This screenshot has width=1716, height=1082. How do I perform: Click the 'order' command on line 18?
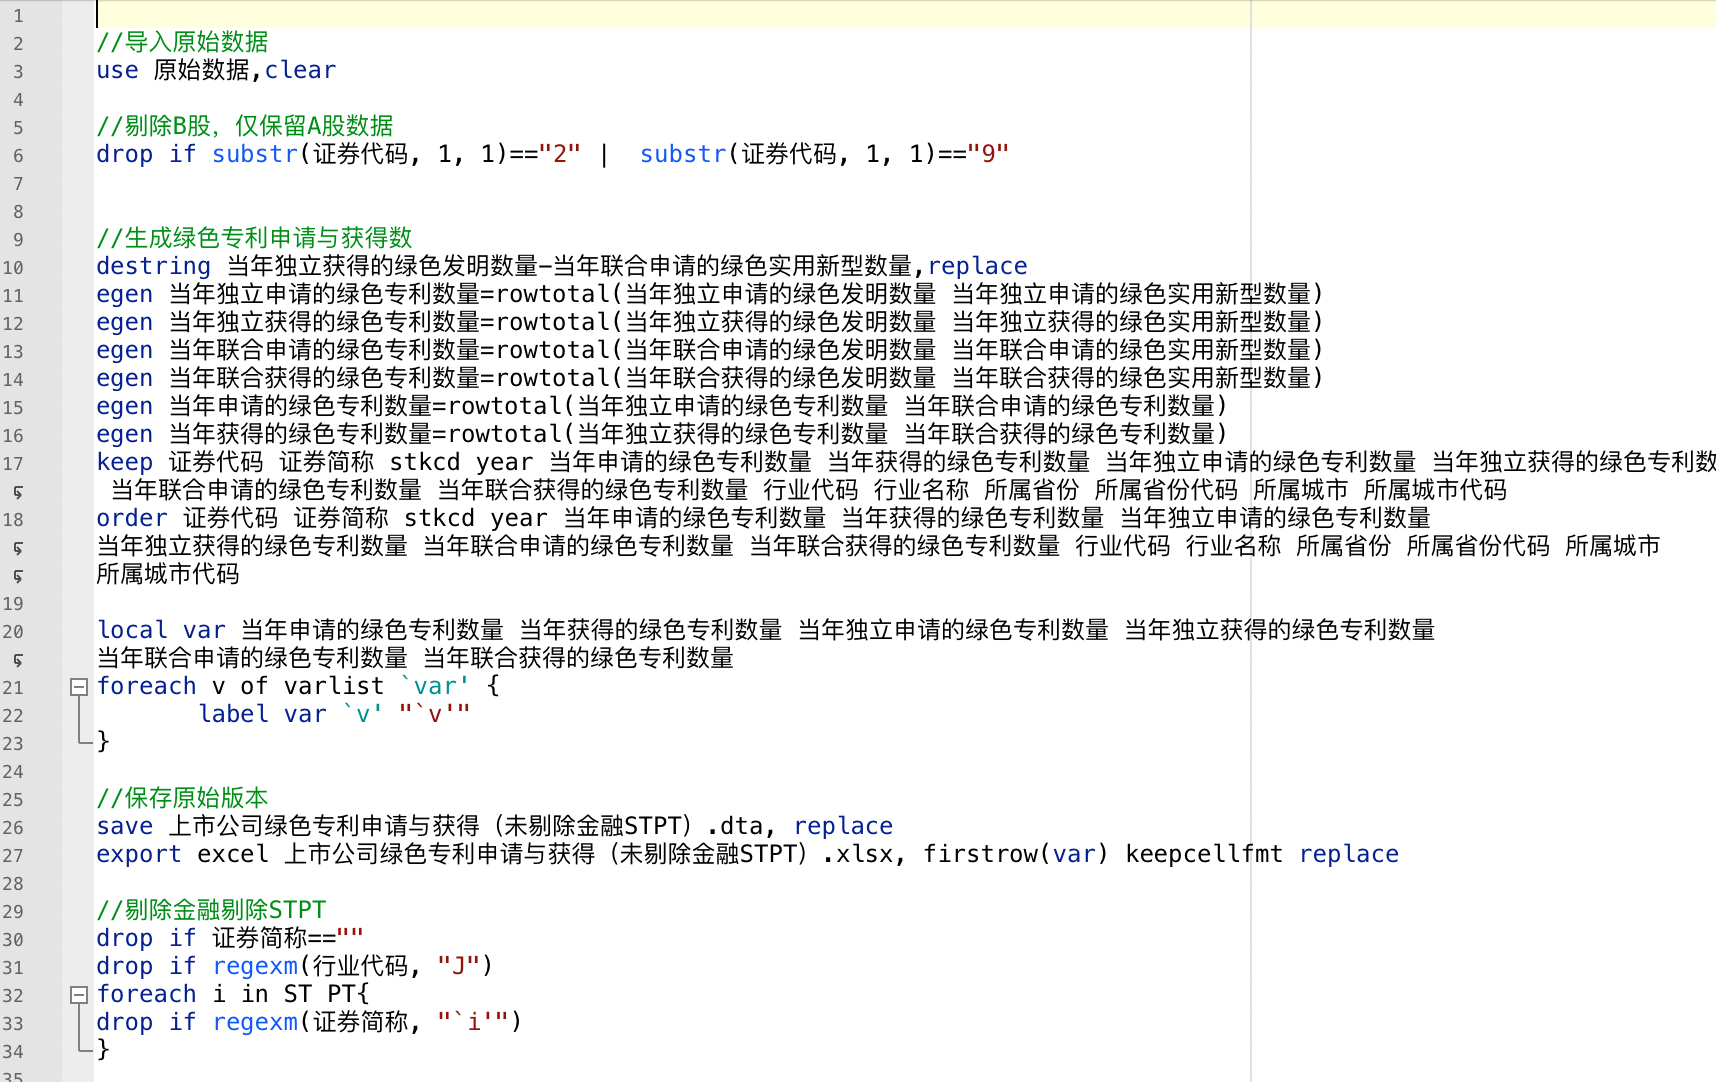131,518
